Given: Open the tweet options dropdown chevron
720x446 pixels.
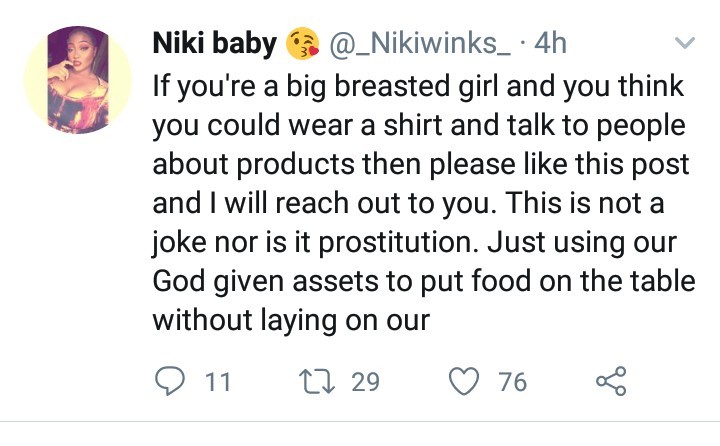Looking at the screenshot, I should [685, 43].
